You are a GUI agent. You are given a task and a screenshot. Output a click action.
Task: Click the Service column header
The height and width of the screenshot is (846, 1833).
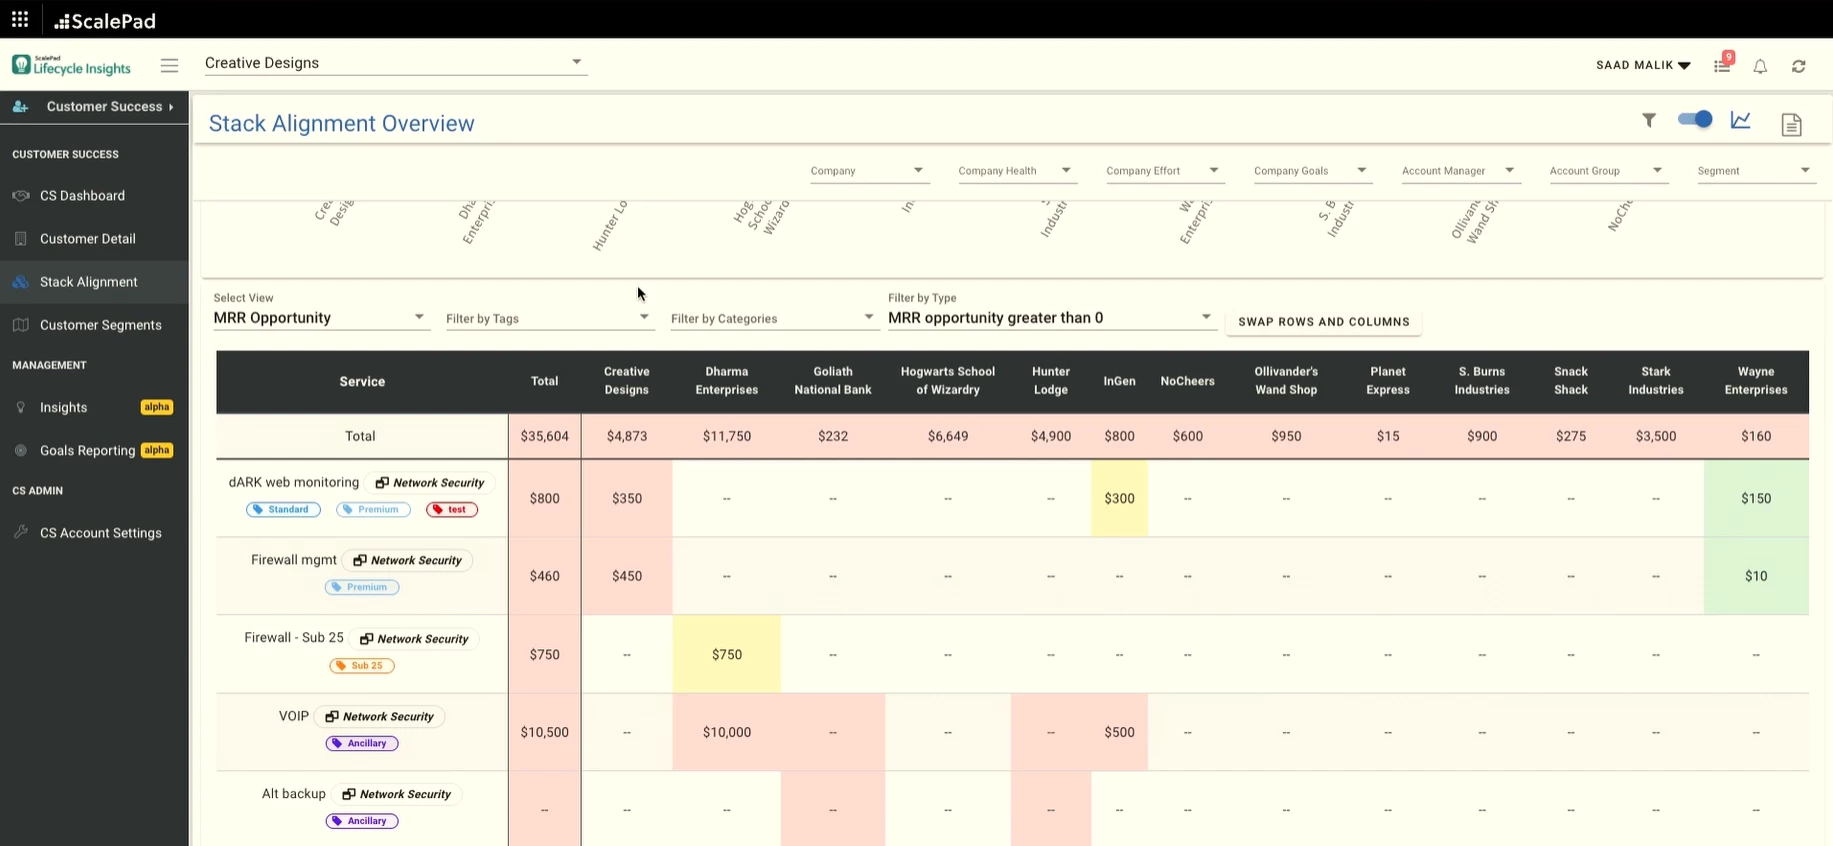[x=362, y=382]
